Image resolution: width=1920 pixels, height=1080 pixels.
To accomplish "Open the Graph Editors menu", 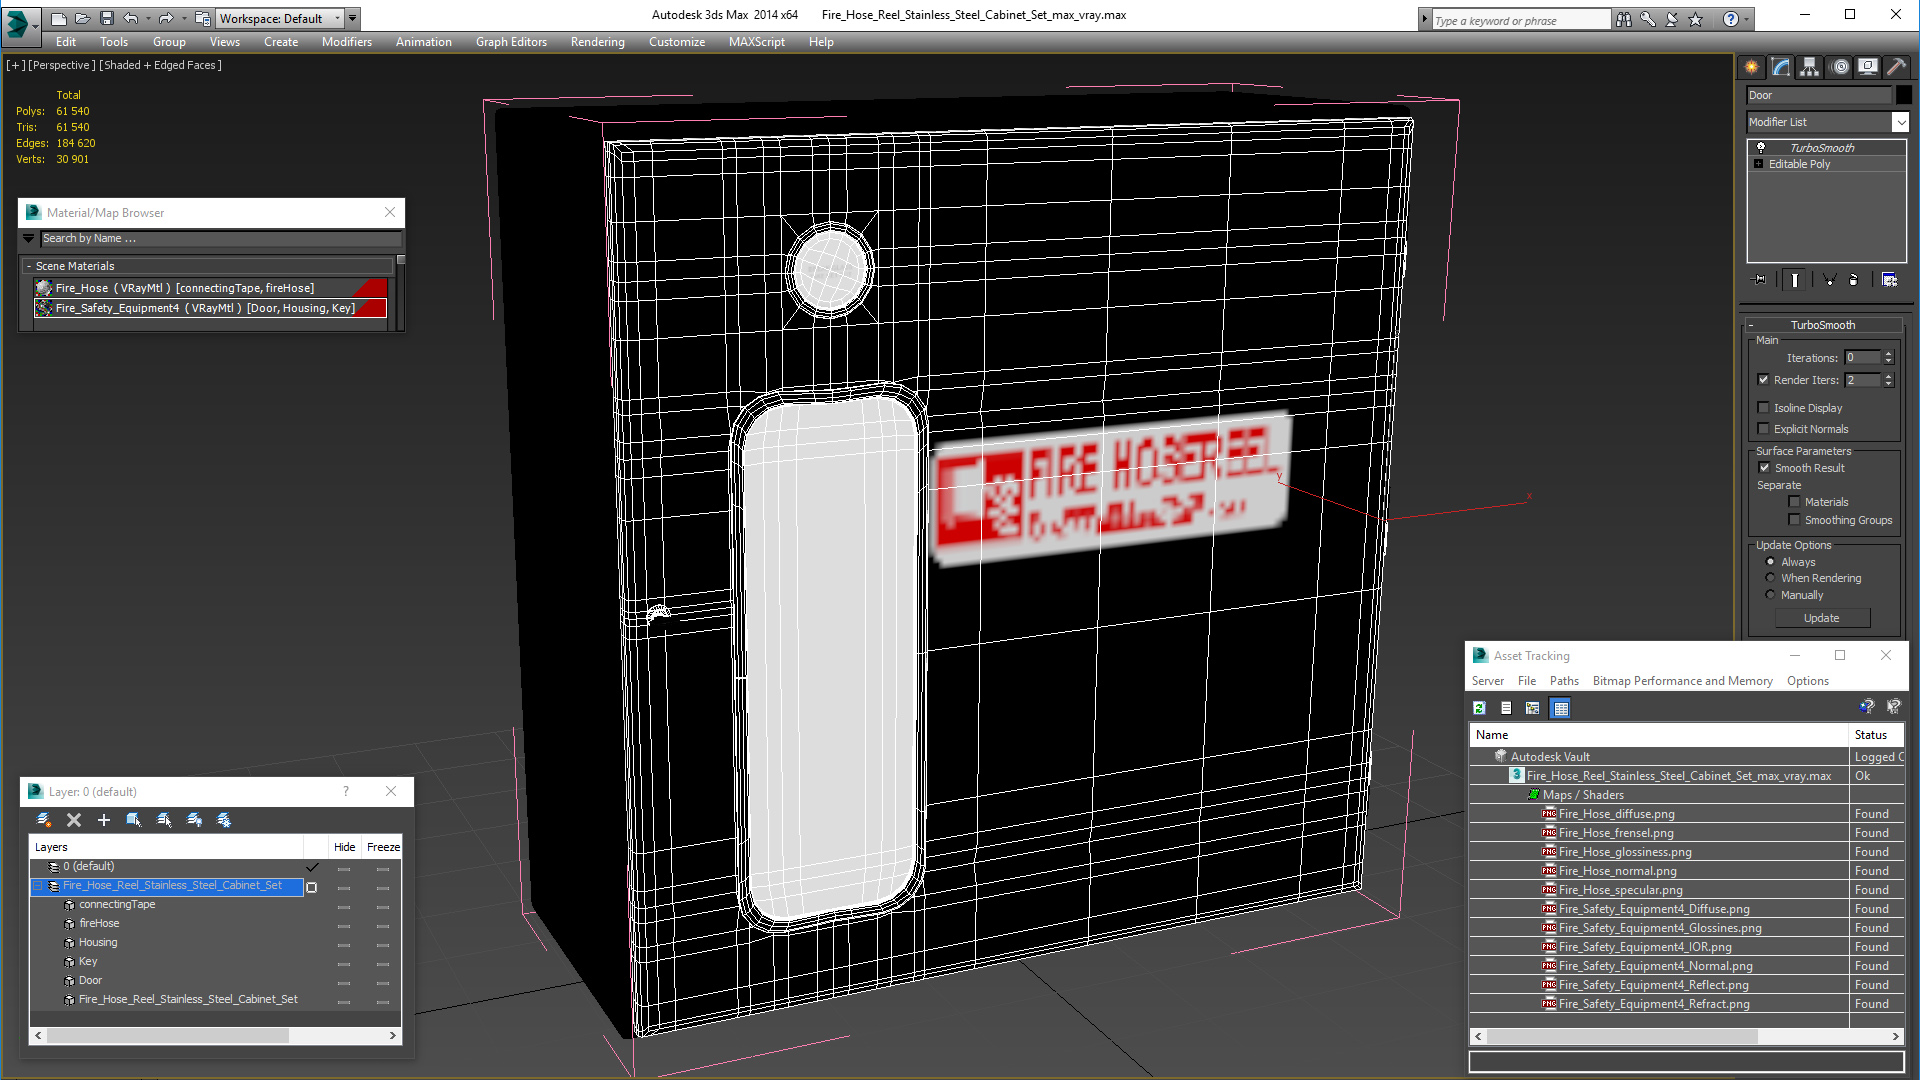I will (x=511, y=42).
